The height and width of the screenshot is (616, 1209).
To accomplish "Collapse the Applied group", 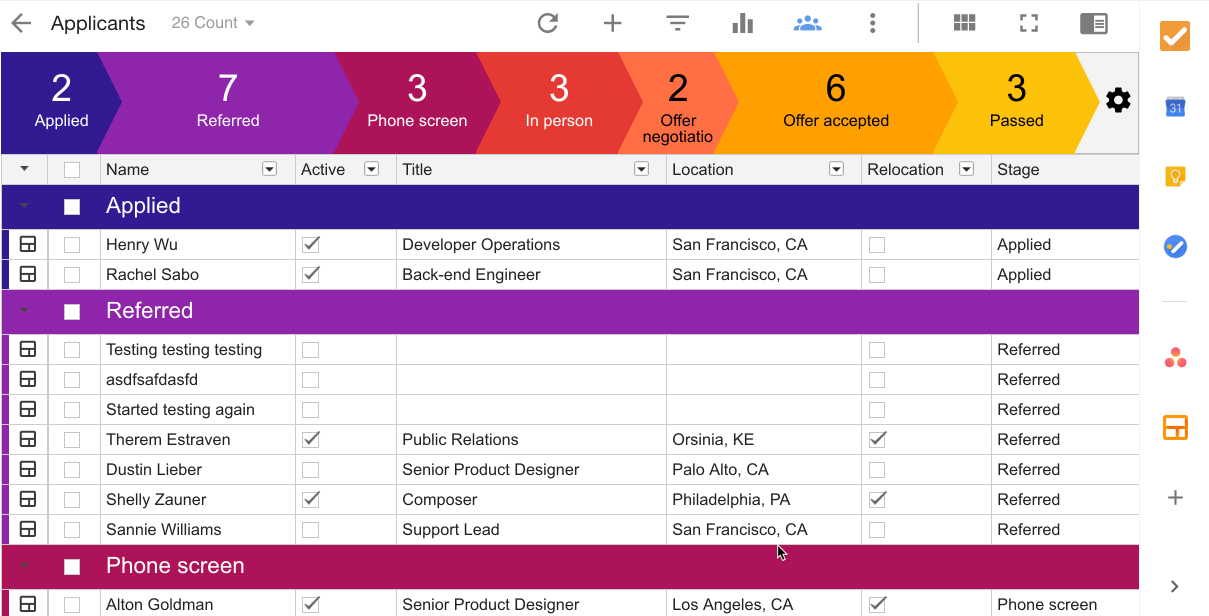I will tap(24, 207).
